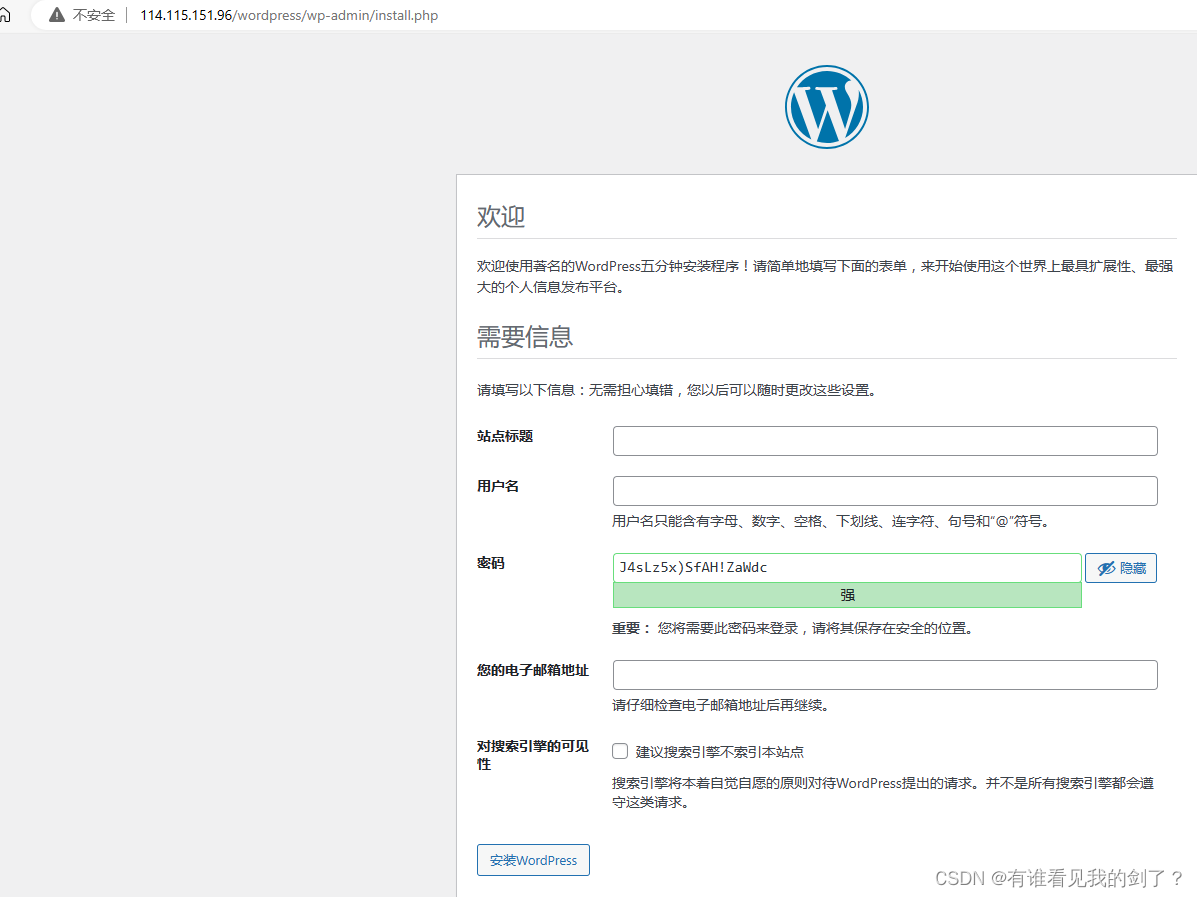This screenshot has width=1197, height=897.
Task: Click the 安装WordPress button
Action: pos(533,860)
